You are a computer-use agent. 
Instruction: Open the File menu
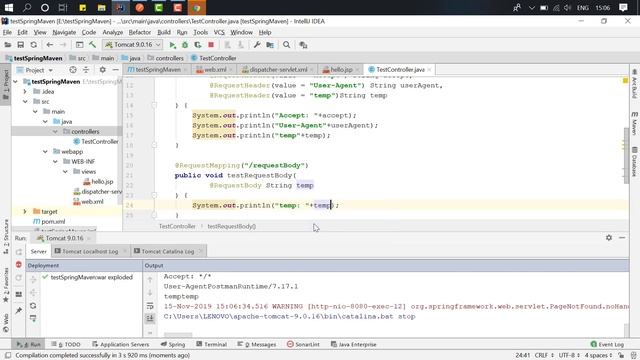7,32
